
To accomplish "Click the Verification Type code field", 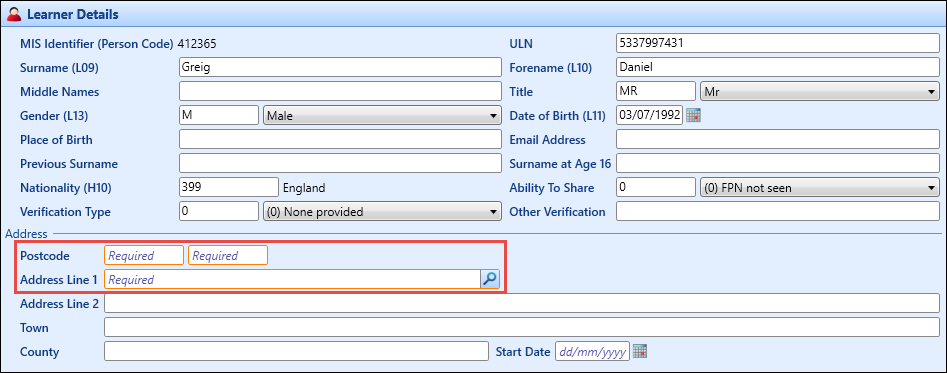I will click(219, 212).
